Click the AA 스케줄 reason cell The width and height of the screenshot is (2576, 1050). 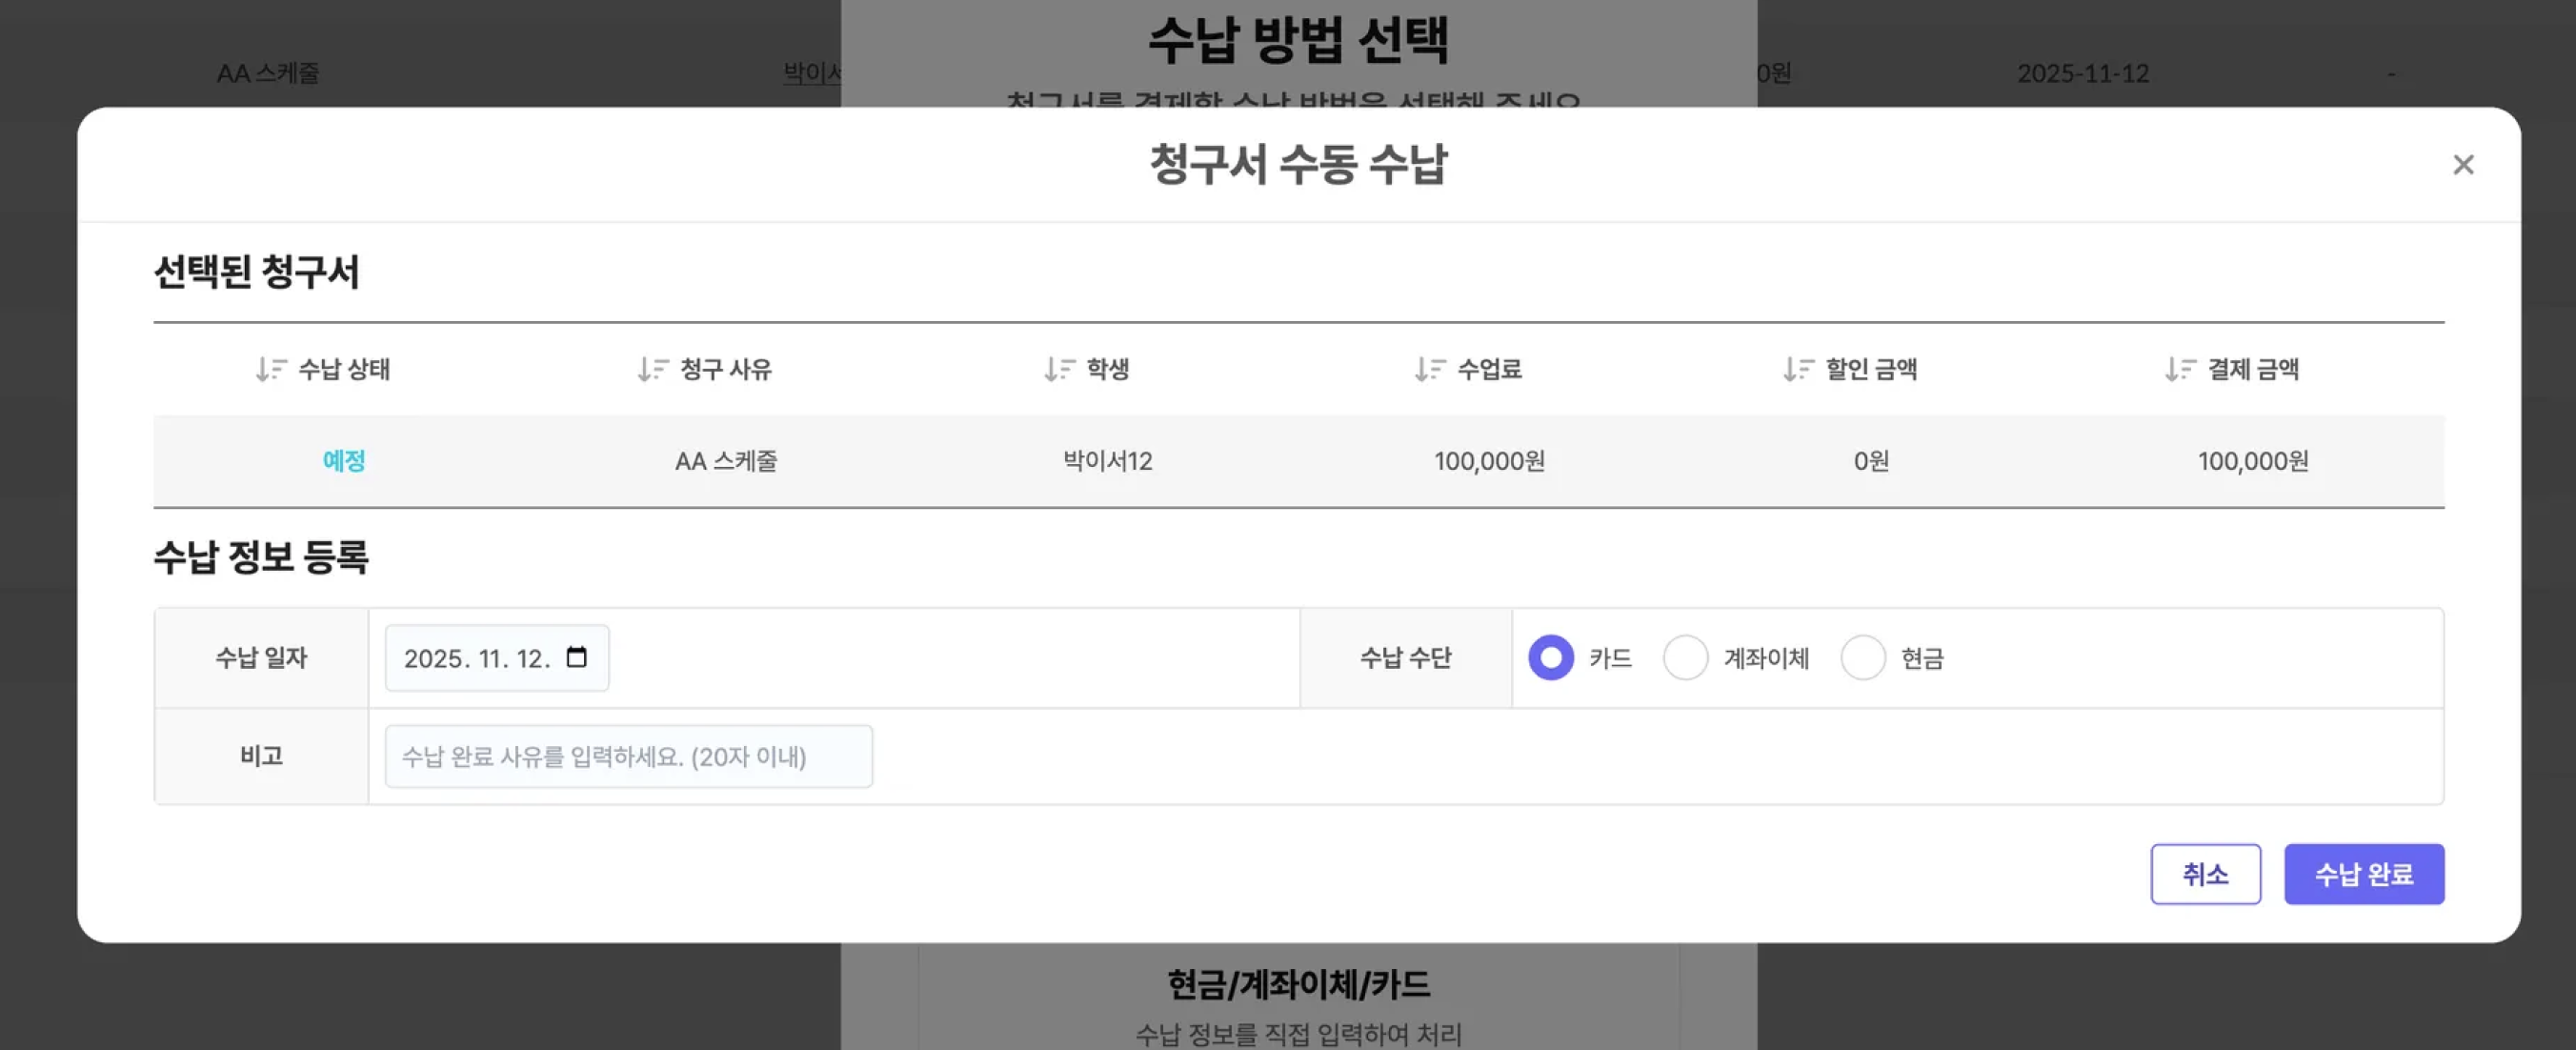pyautogui.click(x=726, y=461)
